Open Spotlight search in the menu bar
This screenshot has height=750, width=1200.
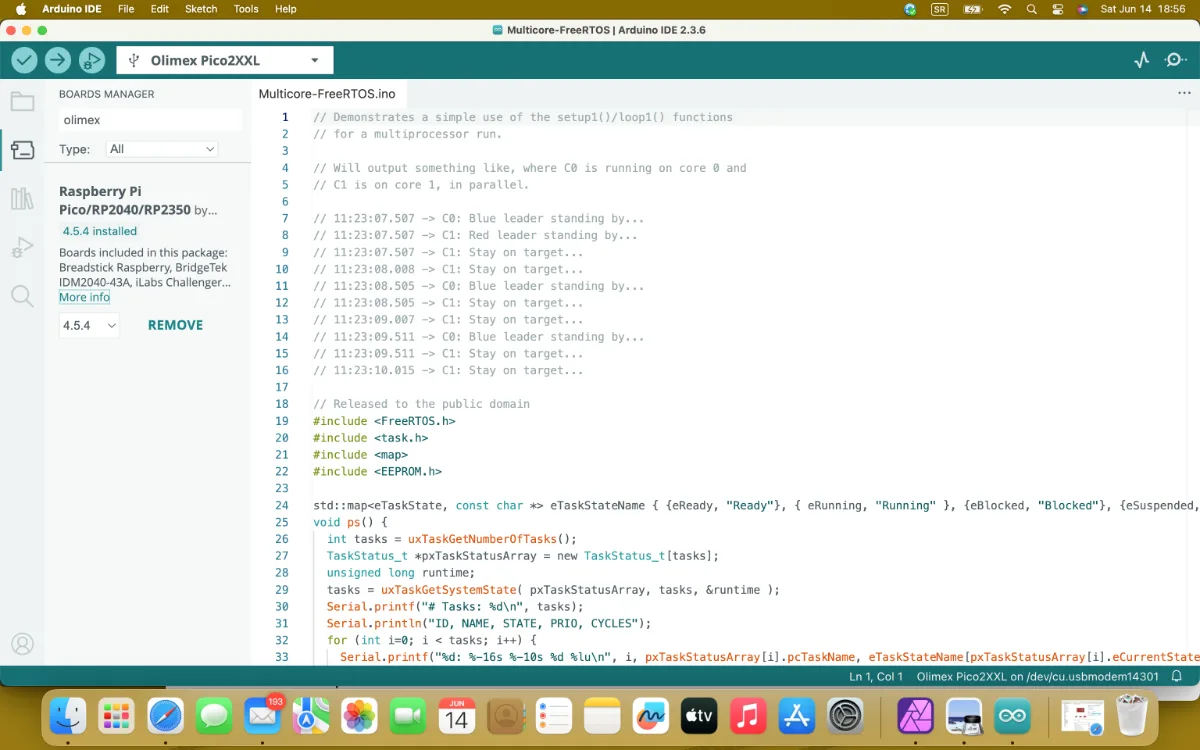tap(1032, 9)
